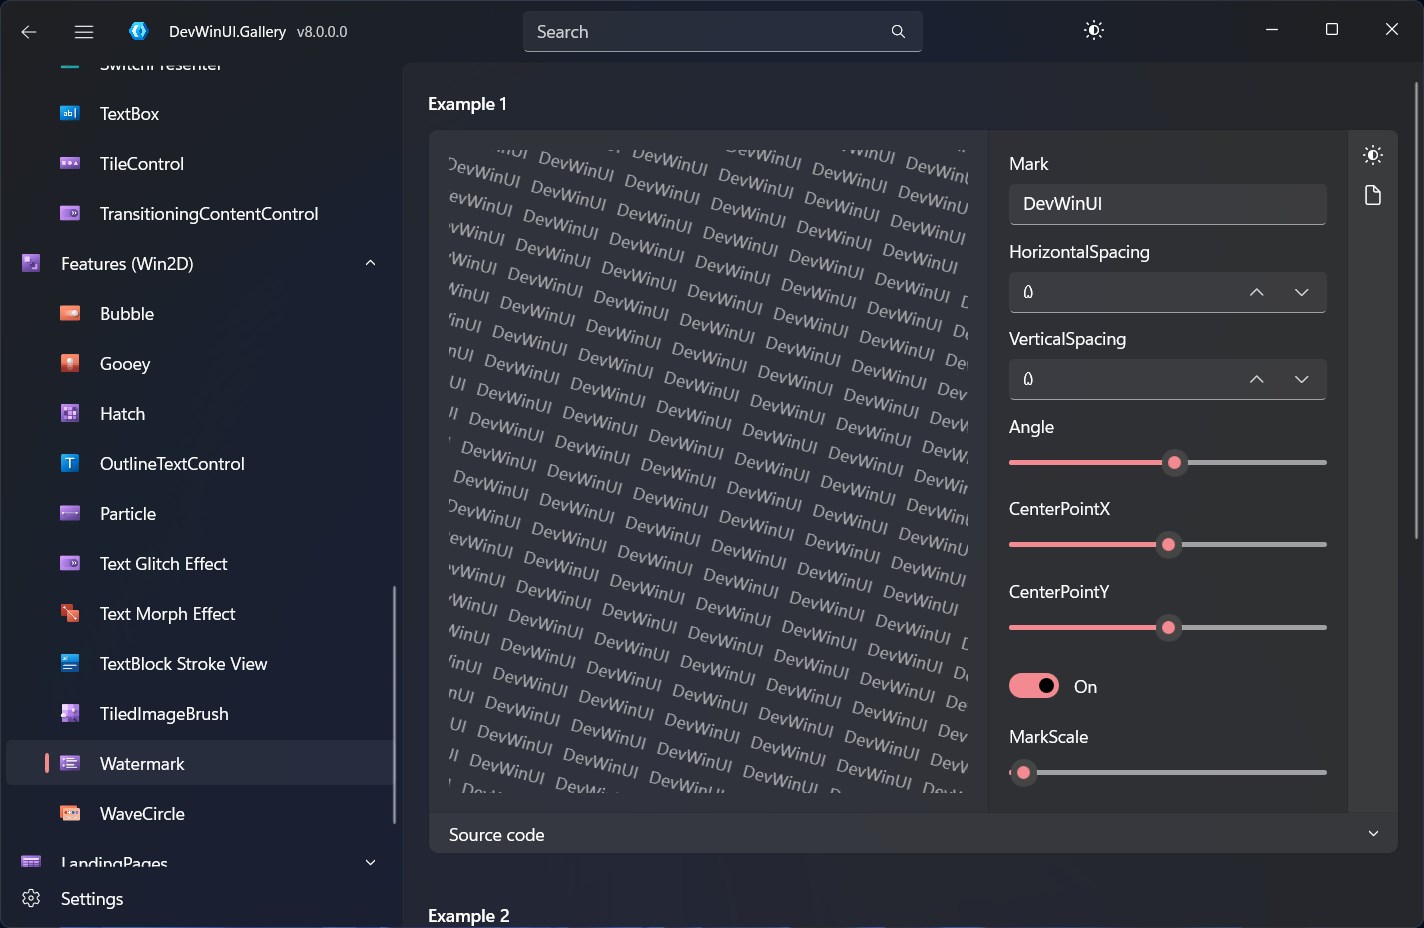
Task: Turn off the On toggle switch
Action: 1033,686
